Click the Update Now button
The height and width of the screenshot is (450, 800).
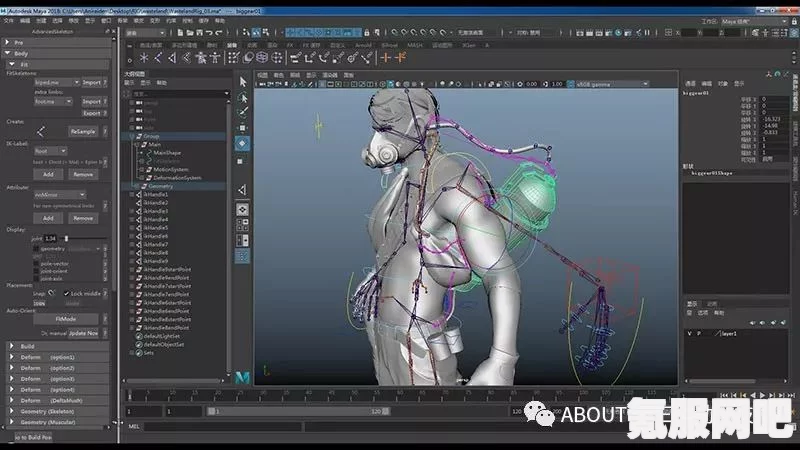click(84, 333)
